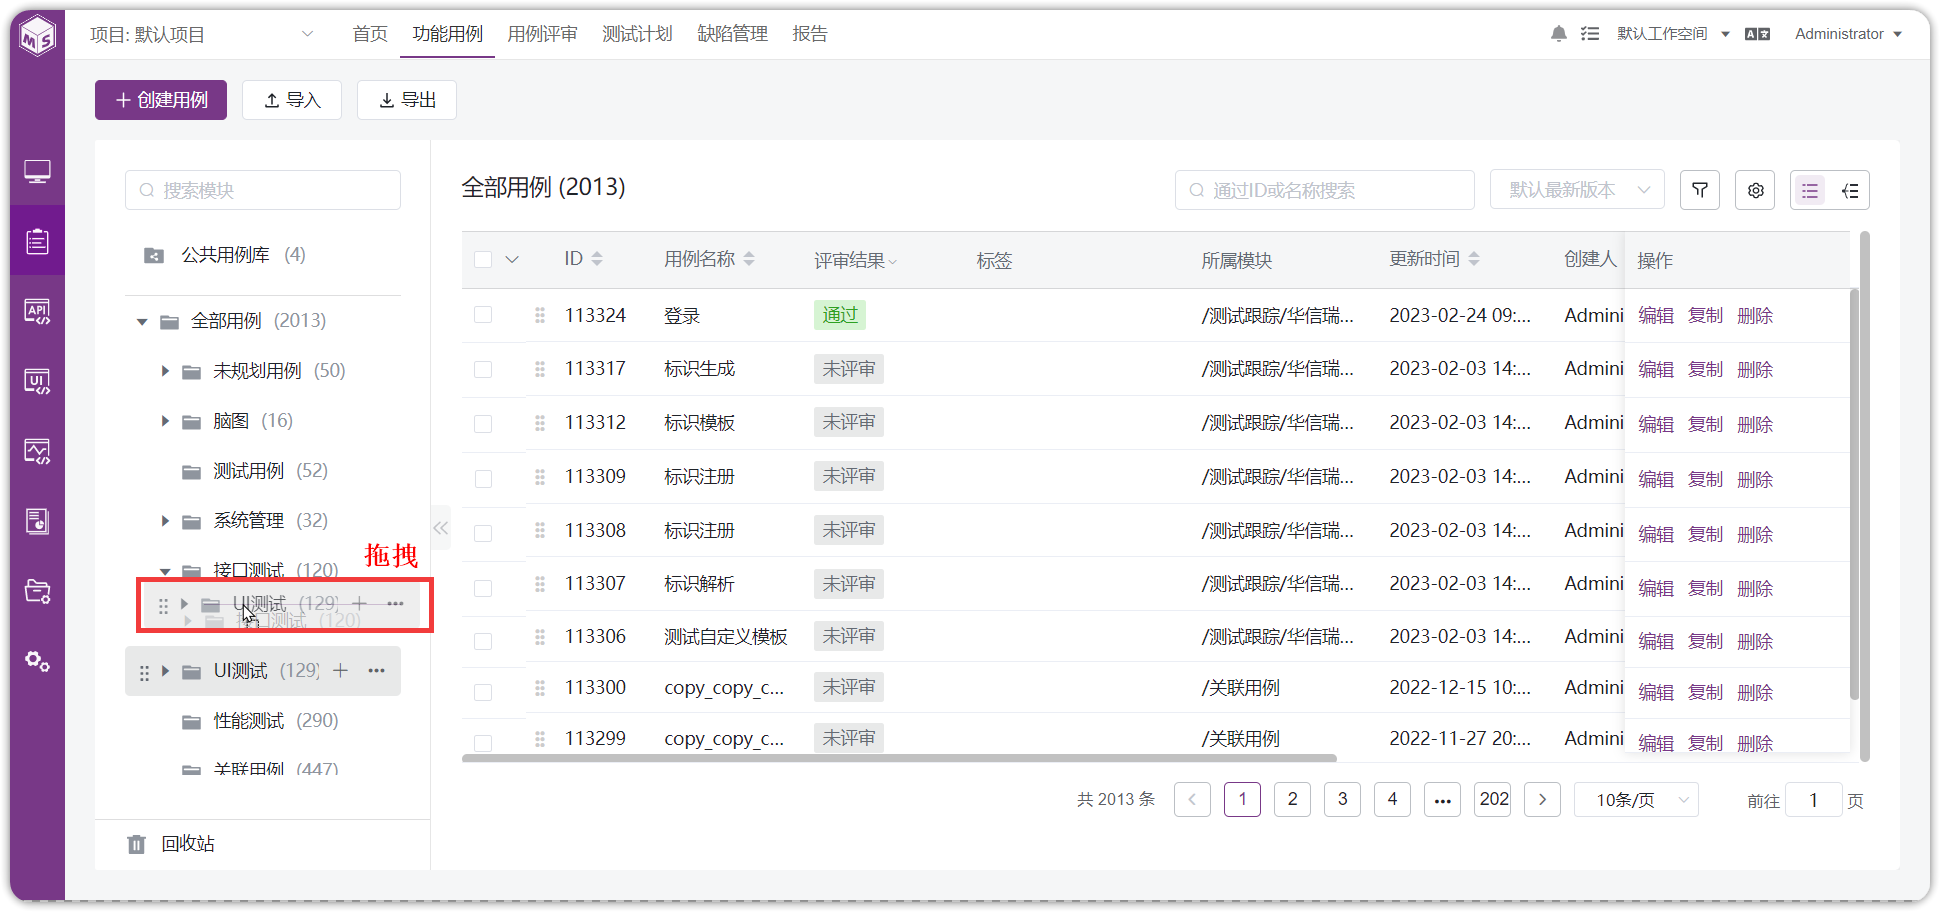Image resolution: width=1940 pixels, height=912 pixels.
Task: Go to the 首页 tab
Action: (x=370, y=34)
